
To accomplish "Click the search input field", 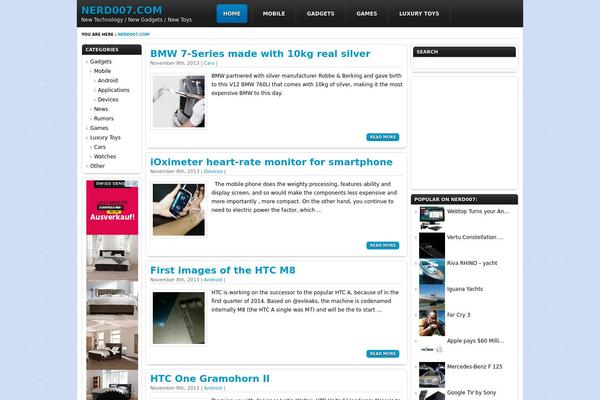I will click(x=464, y=64).
